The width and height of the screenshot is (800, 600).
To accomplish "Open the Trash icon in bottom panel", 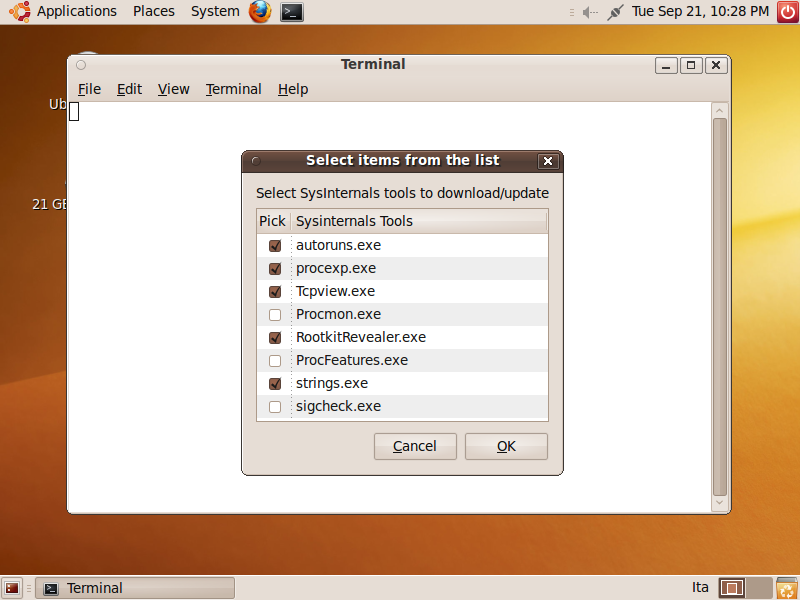I will coord(787,588).
